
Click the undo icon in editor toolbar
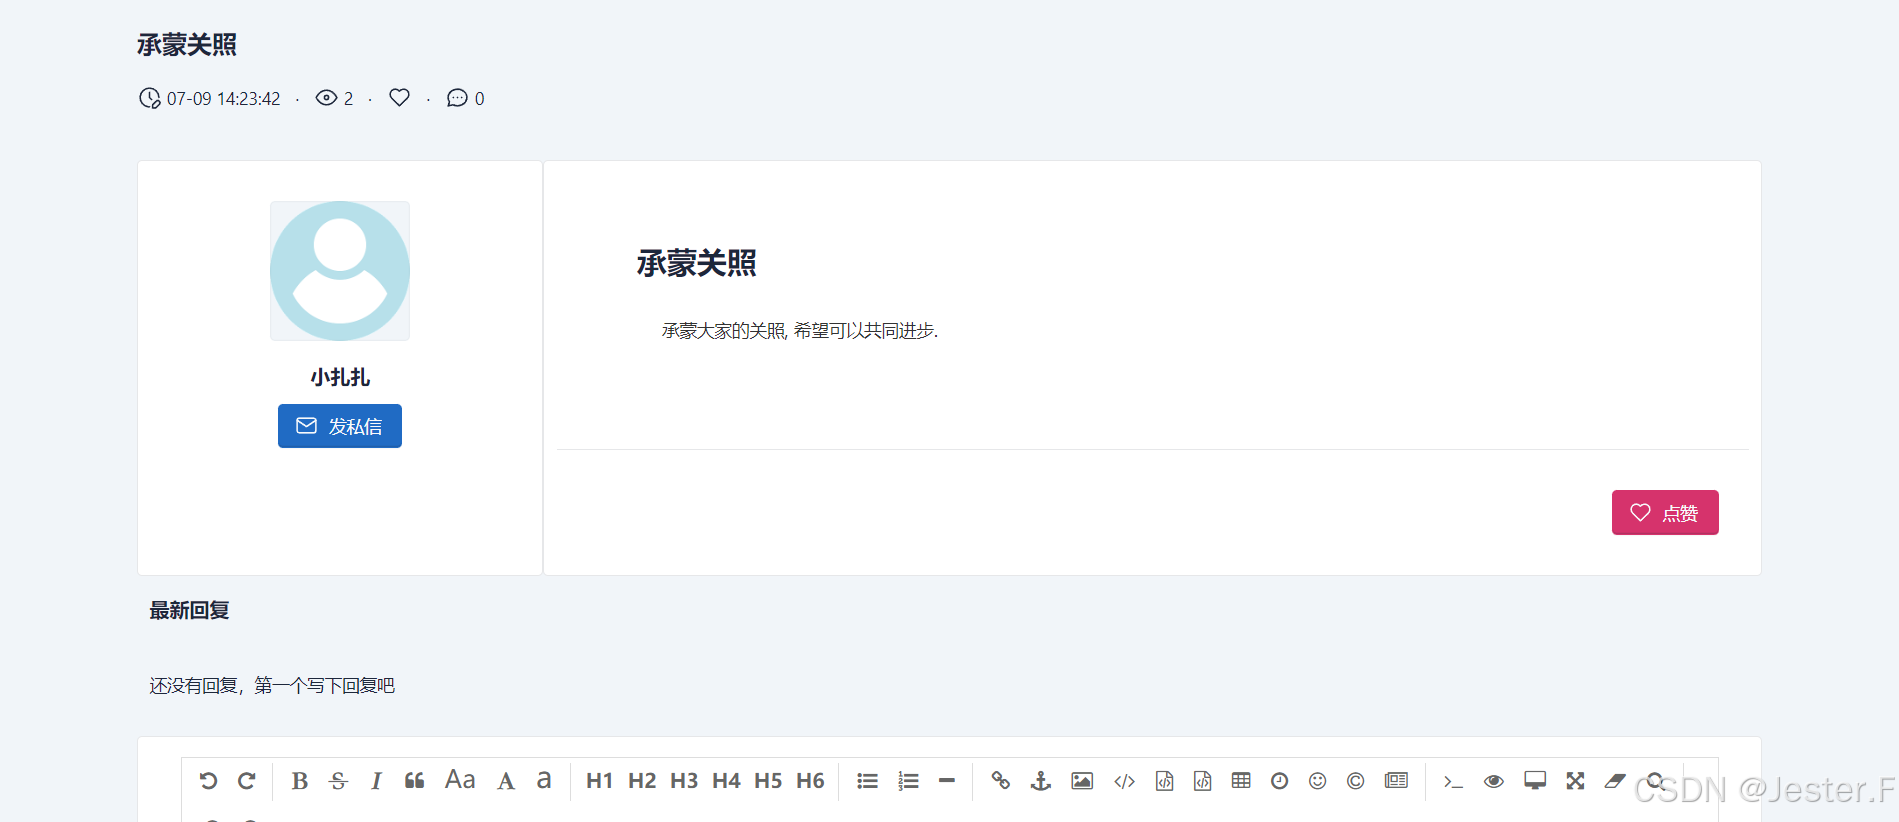pyautogui.click(x=208, y=781)
